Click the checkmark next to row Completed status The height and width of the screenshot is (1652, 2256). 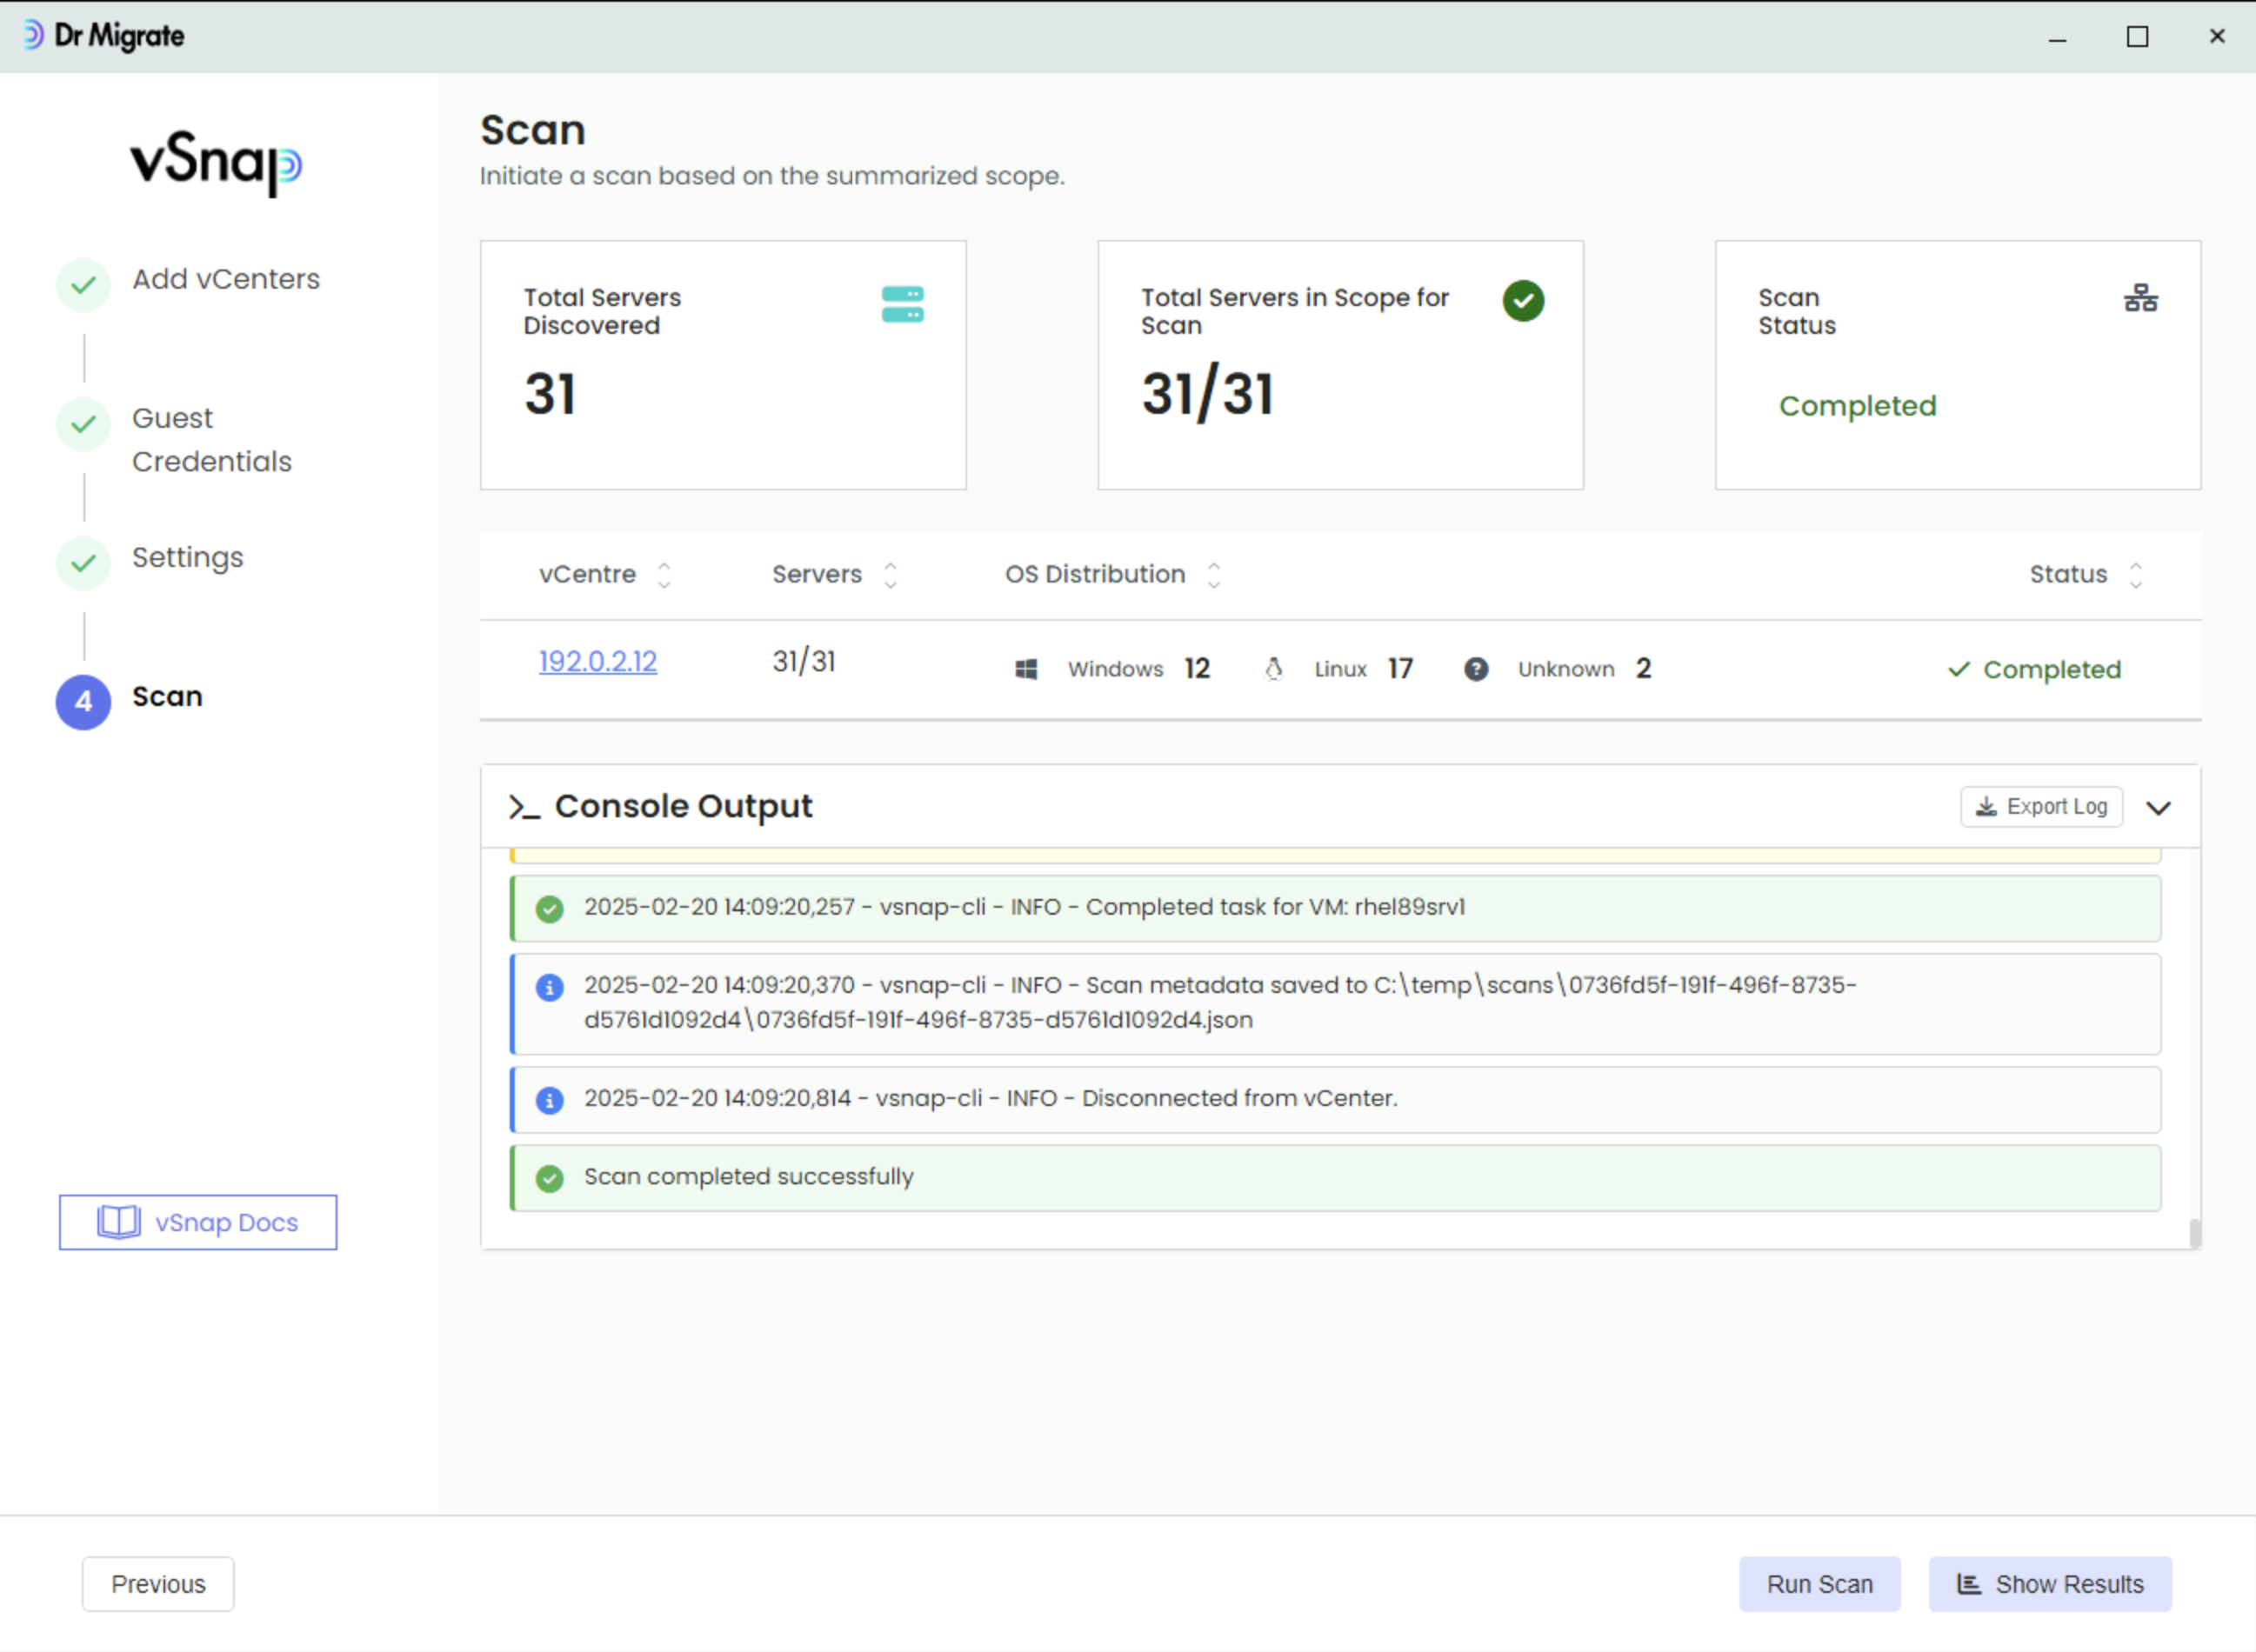tap(1958, 669)
